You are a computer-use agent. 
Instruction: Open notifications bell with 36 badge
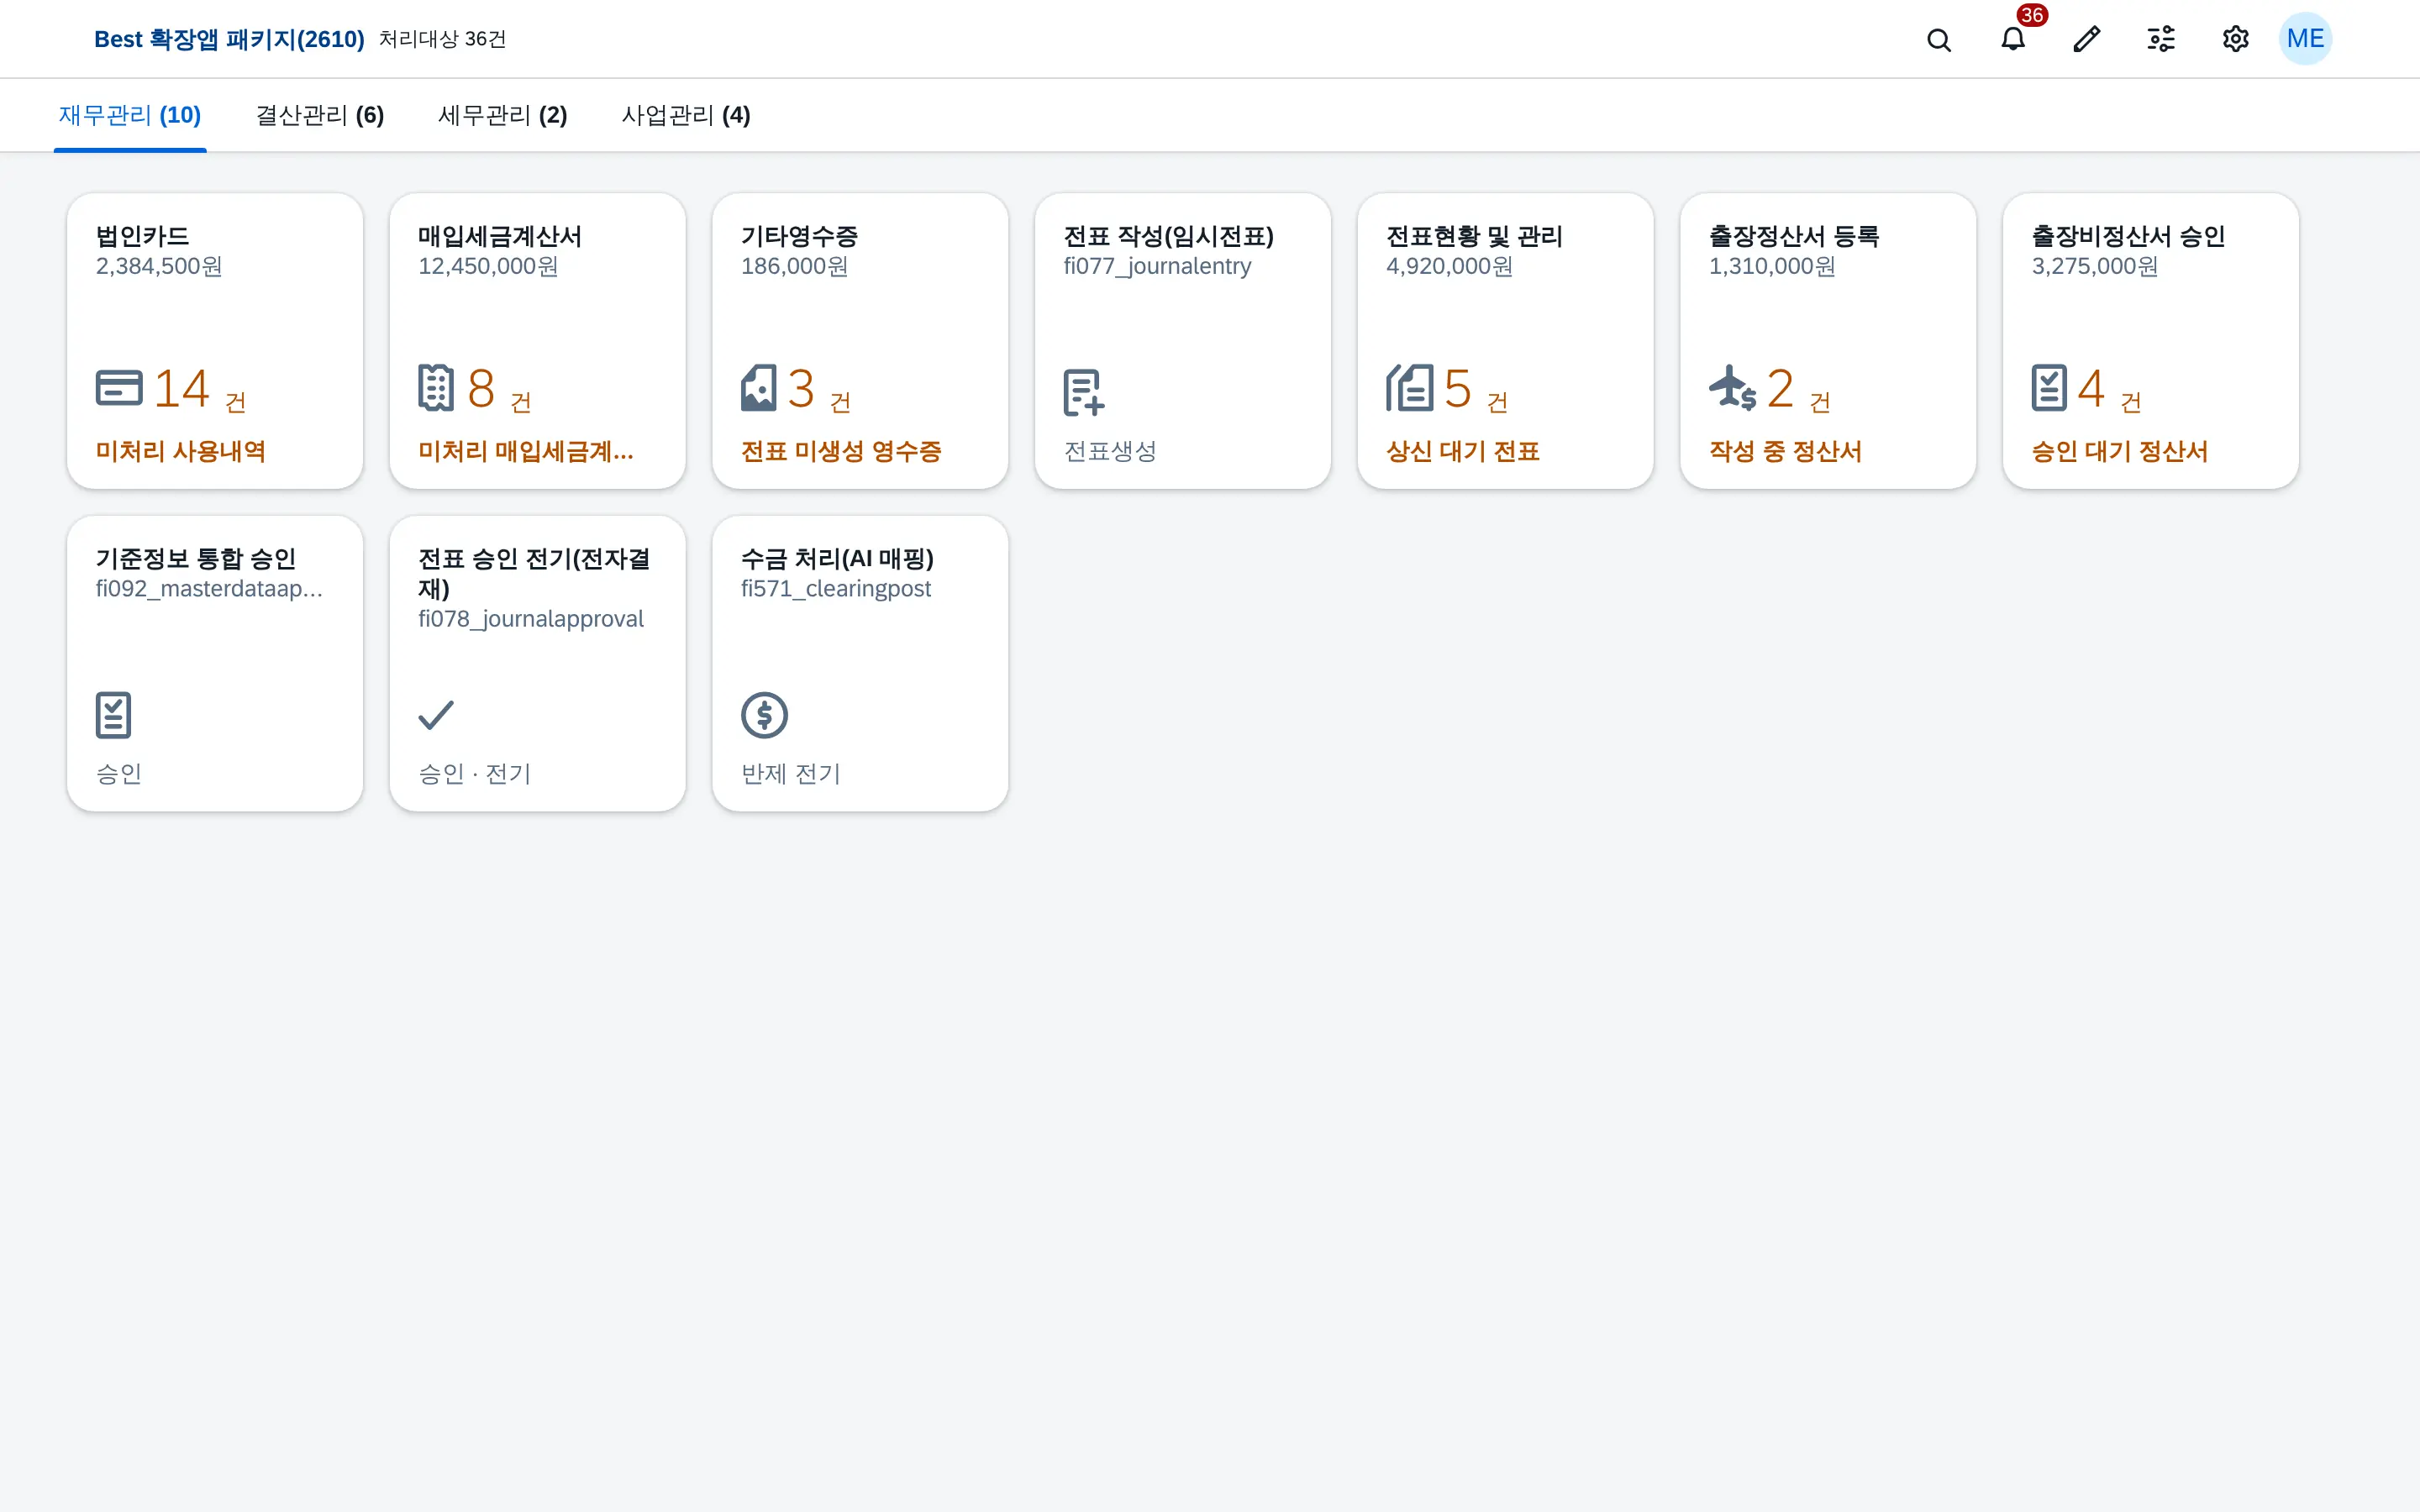pyautogui.click(x=2013, y=39)
